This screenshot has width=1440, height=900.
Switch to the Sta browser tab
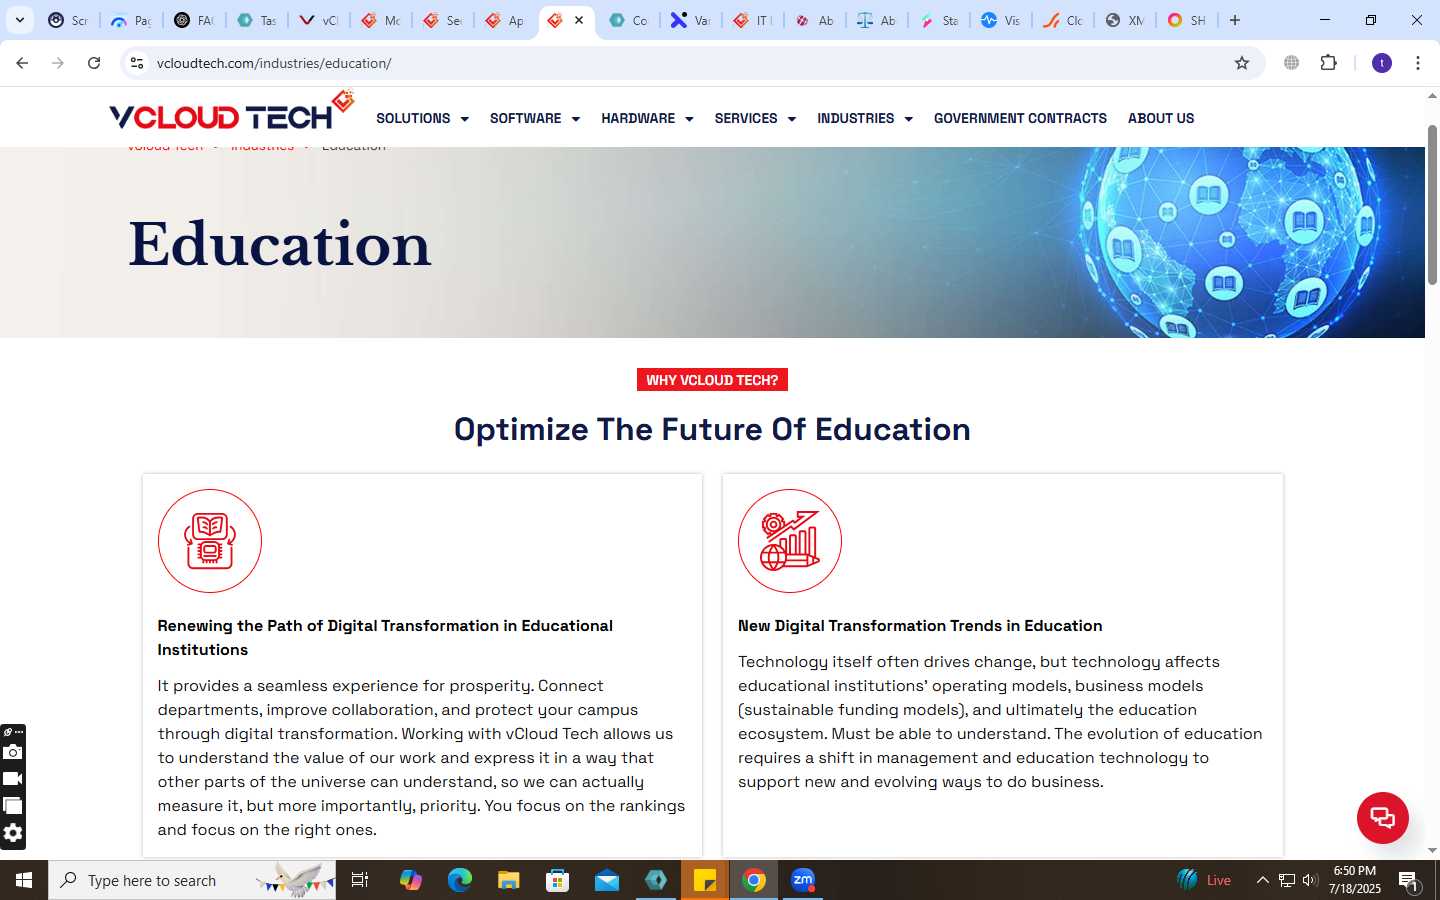coord(939,20)
